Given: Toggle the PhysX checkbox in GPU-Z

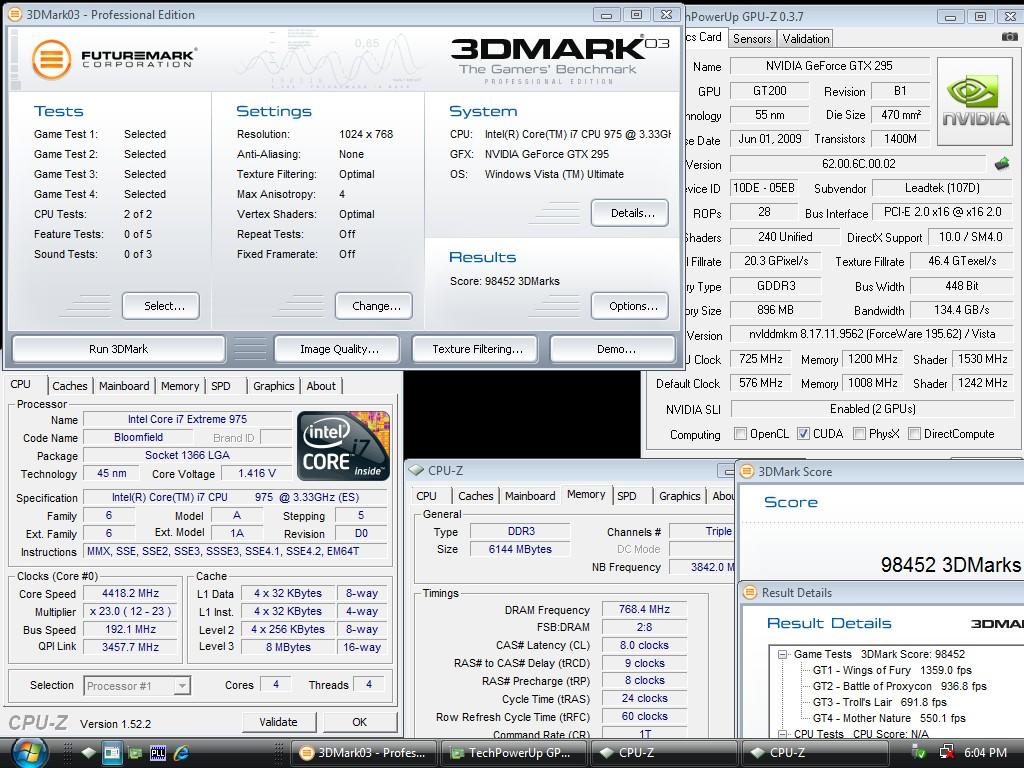Looking at the screenshot, I should [859, 434].
